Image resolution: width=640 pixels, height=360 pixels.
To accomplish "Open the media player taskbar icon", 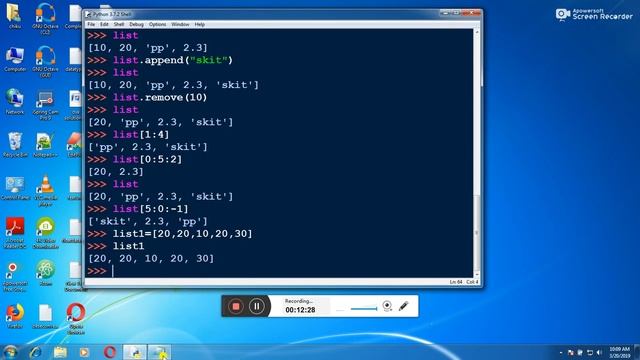I will click(x=84, y=352).
